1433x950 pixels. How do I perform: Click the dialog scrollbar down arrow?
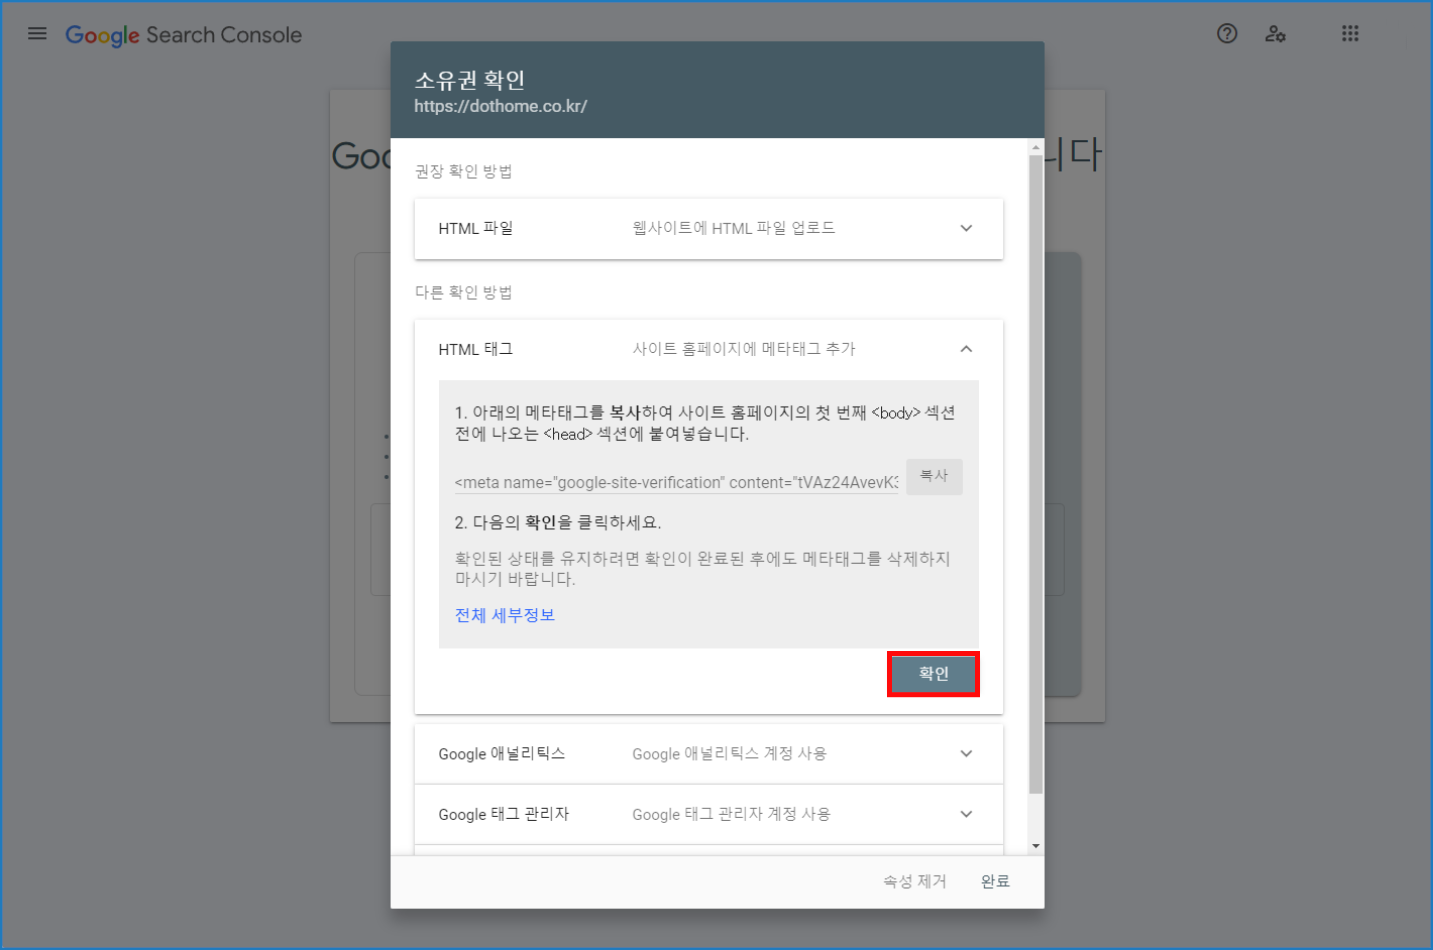(1036, 846)
